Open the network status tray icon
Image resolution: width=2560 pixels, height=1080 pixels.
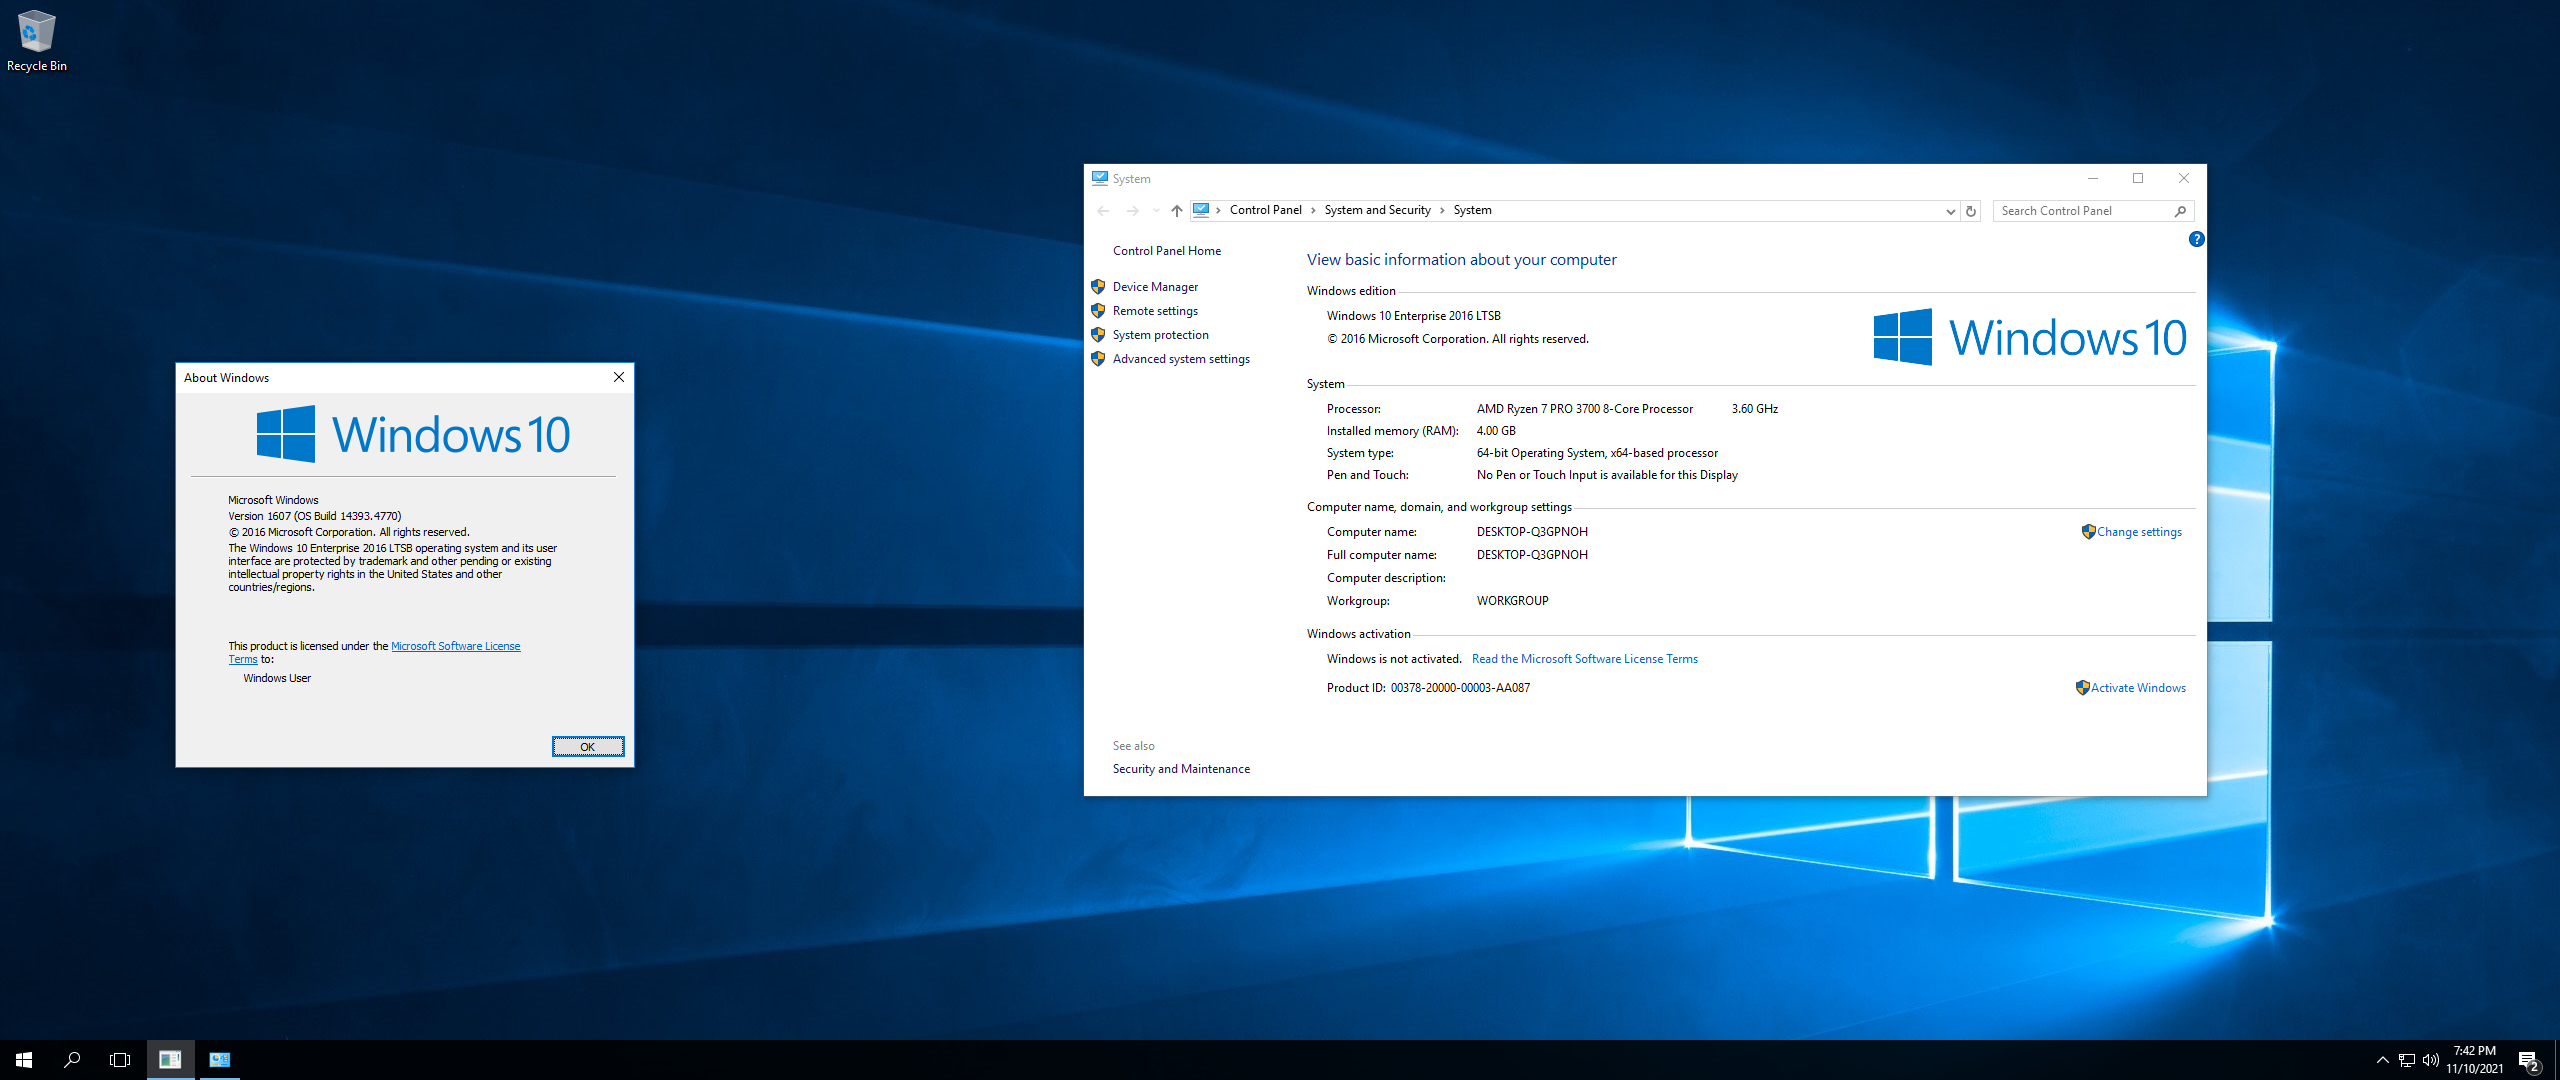coord(2406,1060)
